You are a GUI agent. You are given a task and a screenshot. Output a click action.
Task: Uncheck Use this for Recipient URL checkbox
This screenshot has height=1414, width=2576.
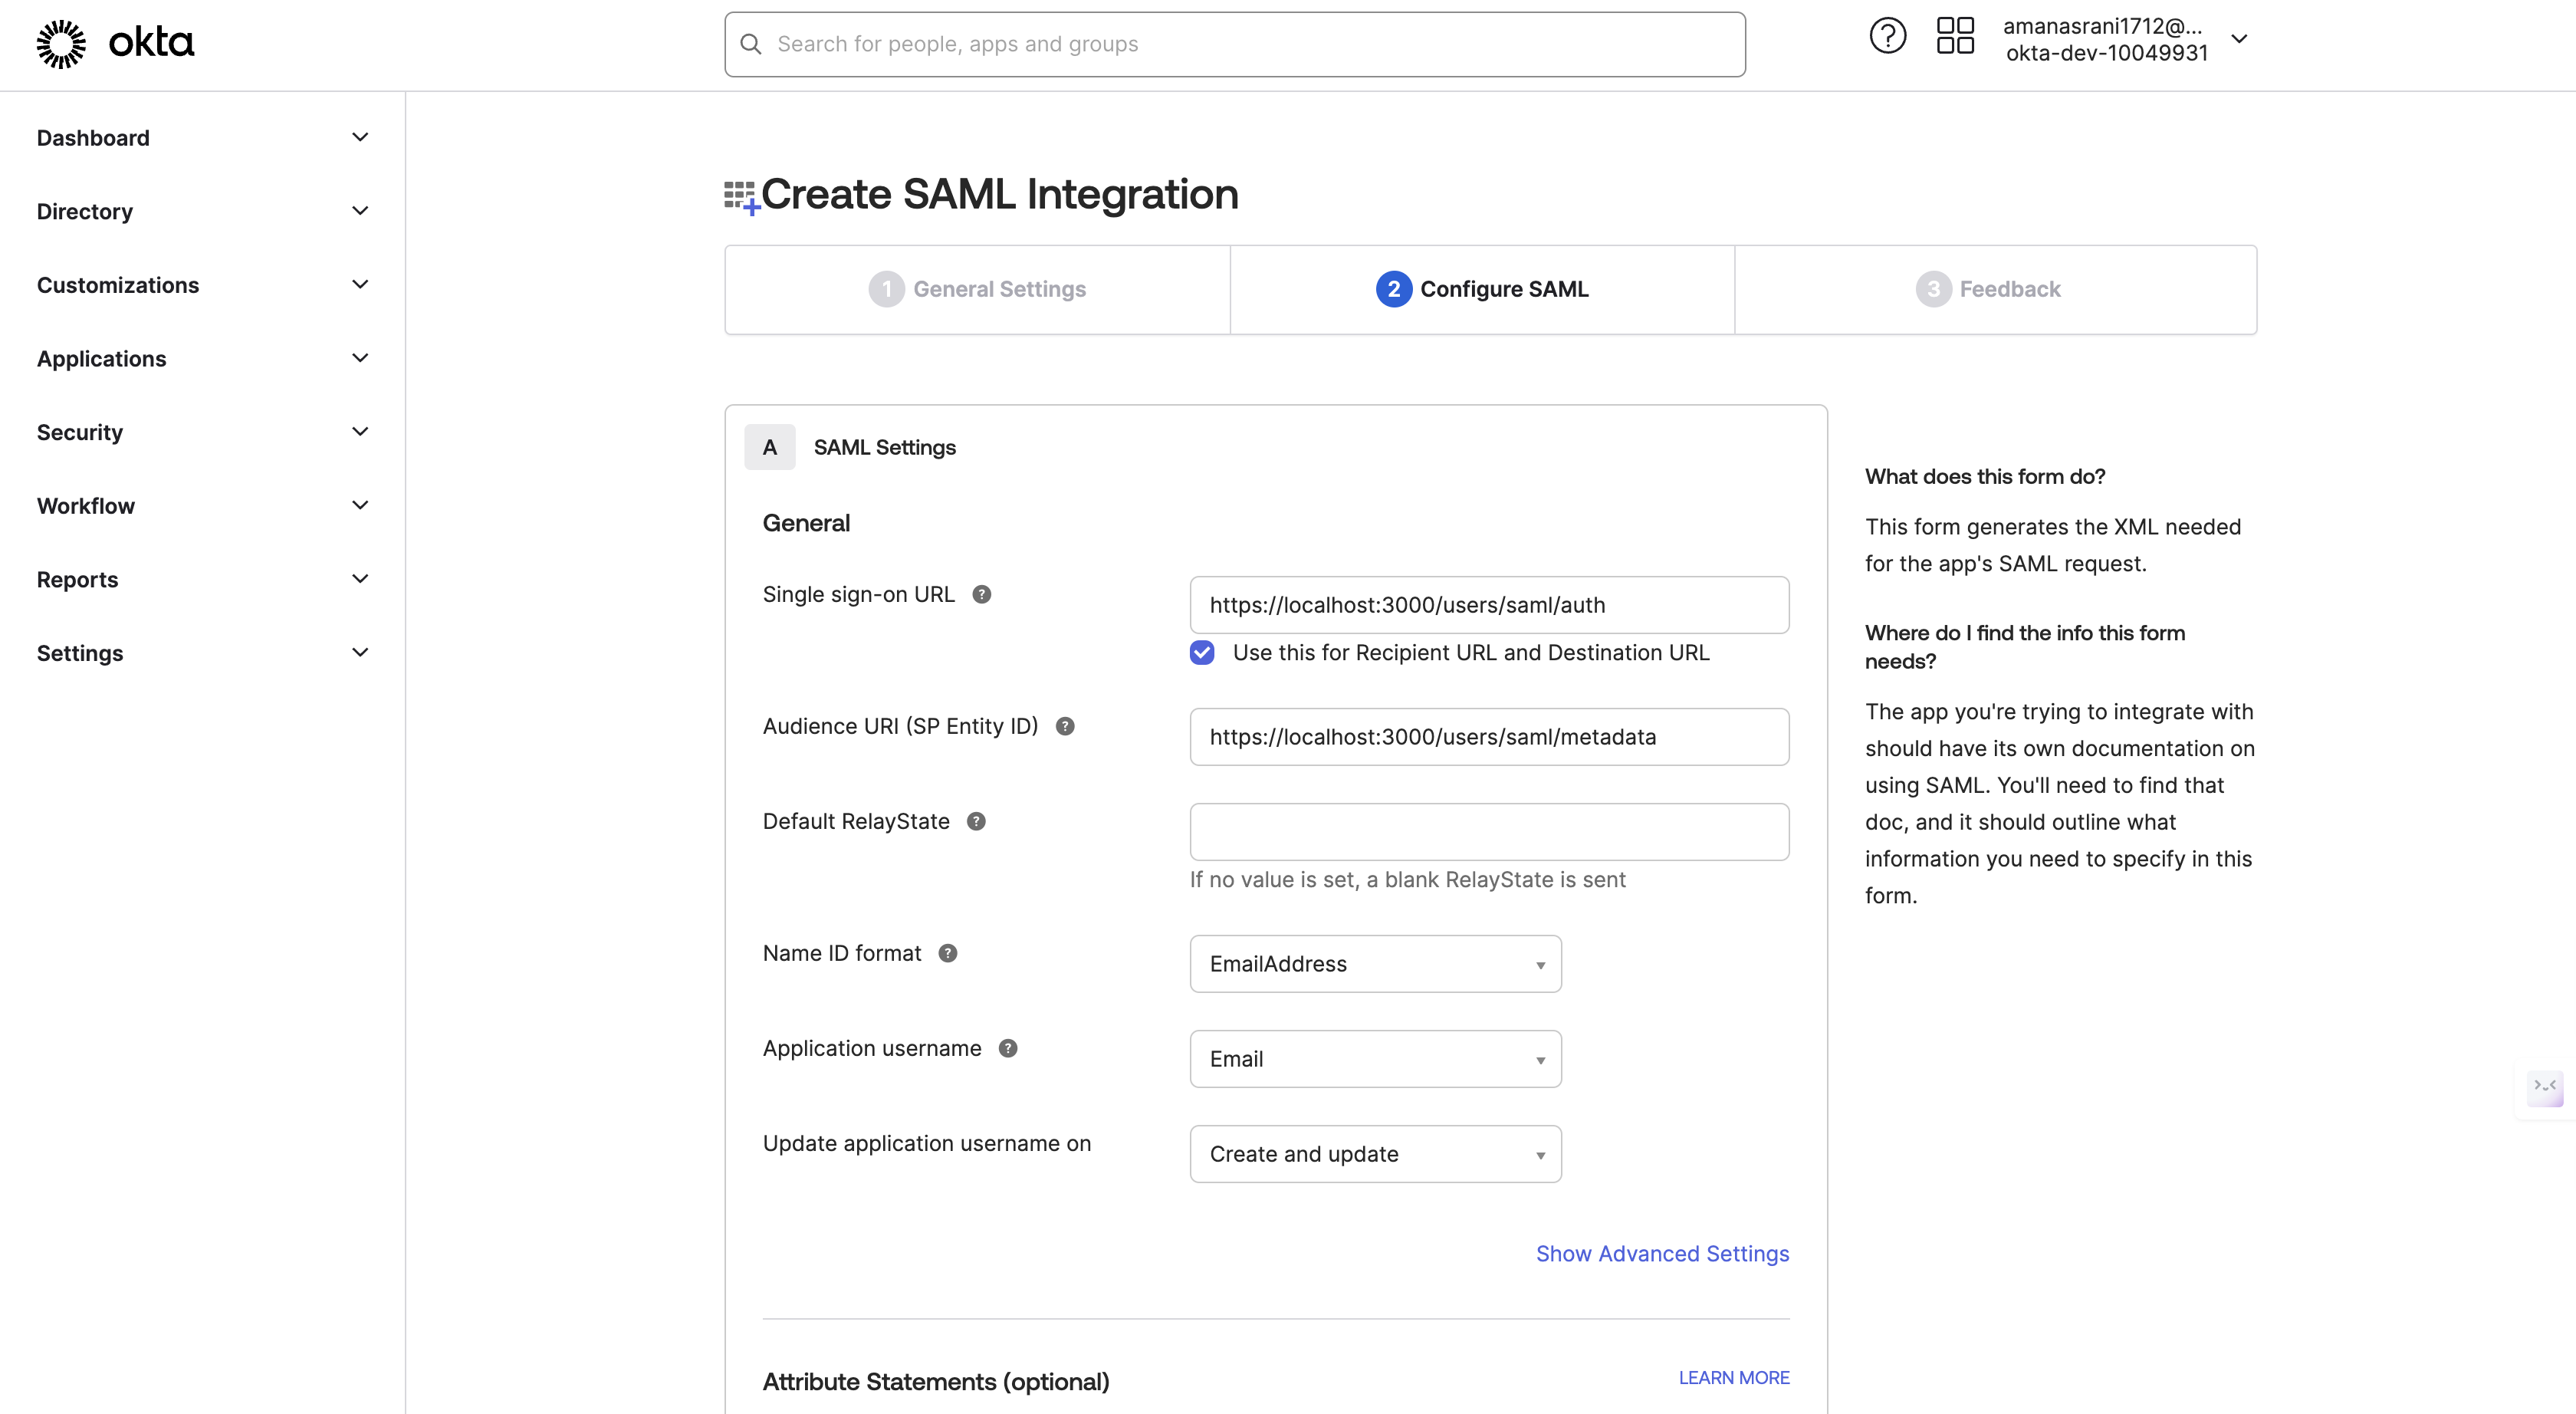pyautogui.click(x=1202, y=653)
